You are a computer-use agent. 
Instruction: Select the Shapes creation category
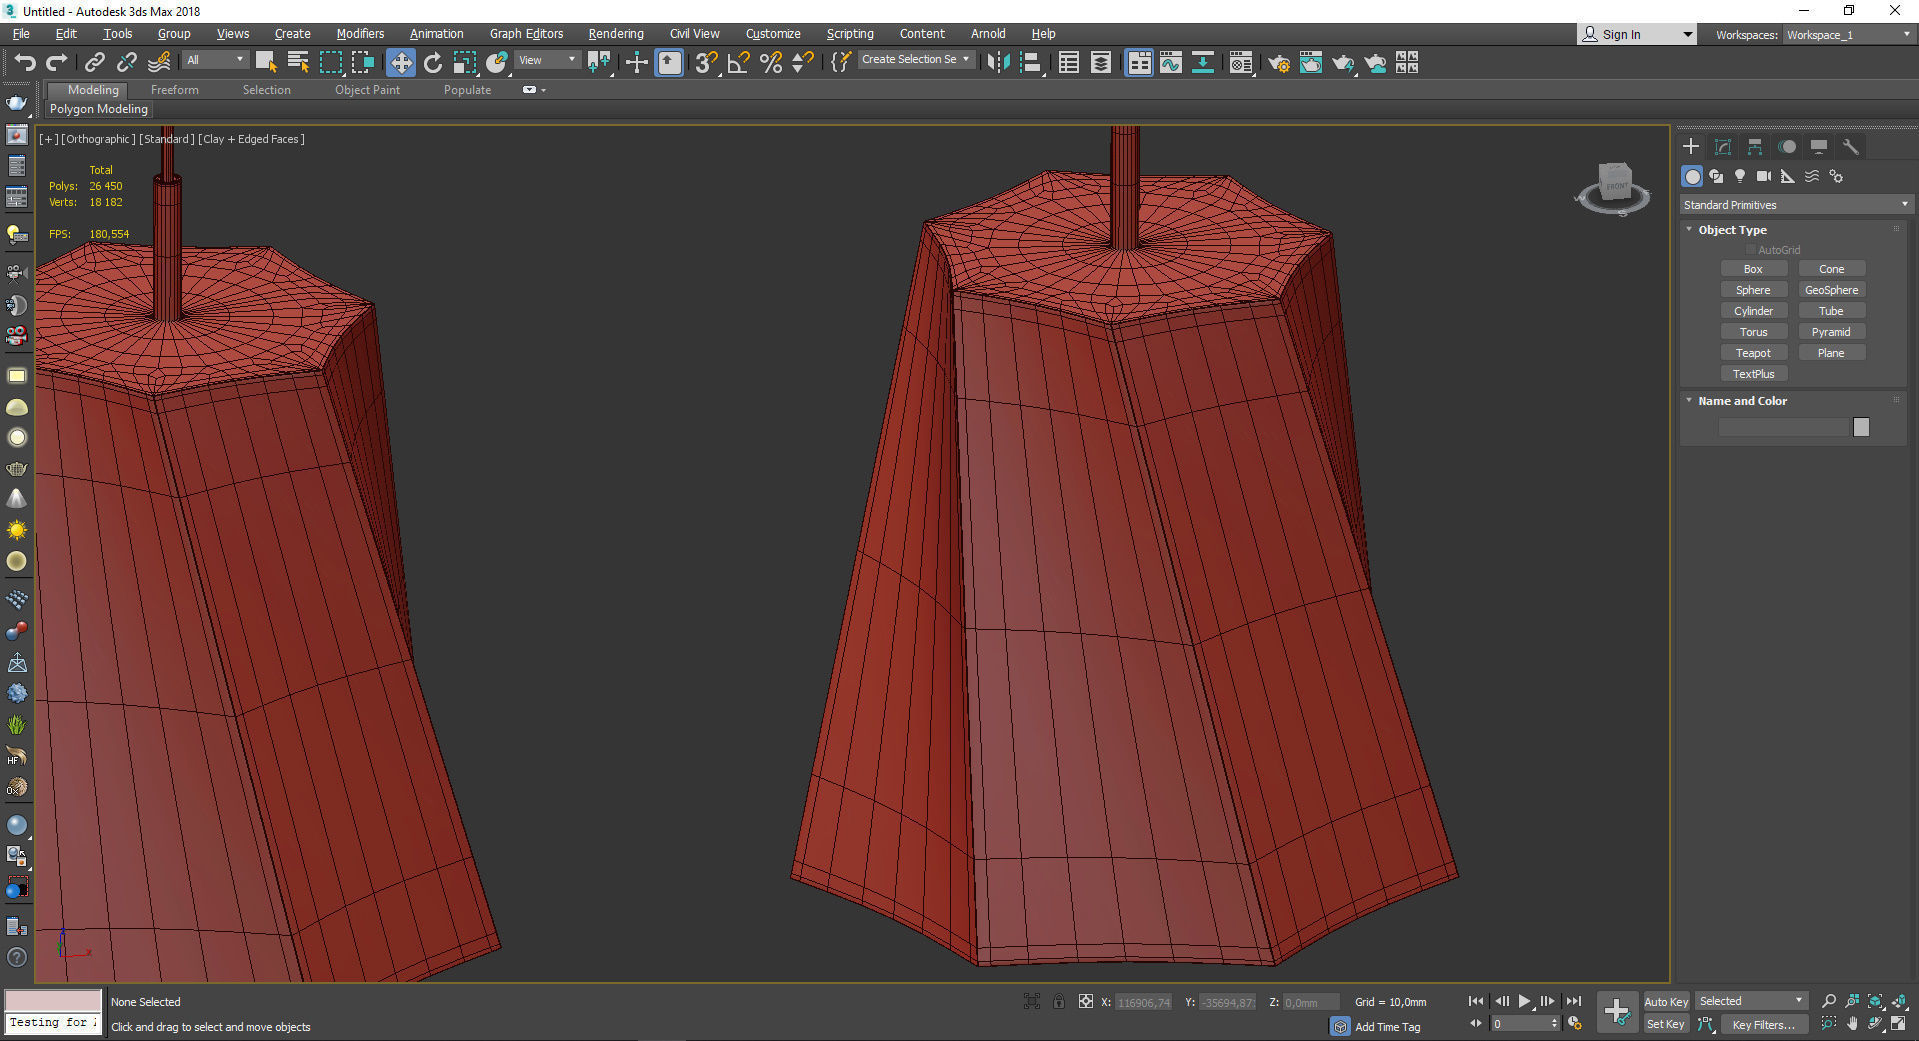tap(1716, 176)
